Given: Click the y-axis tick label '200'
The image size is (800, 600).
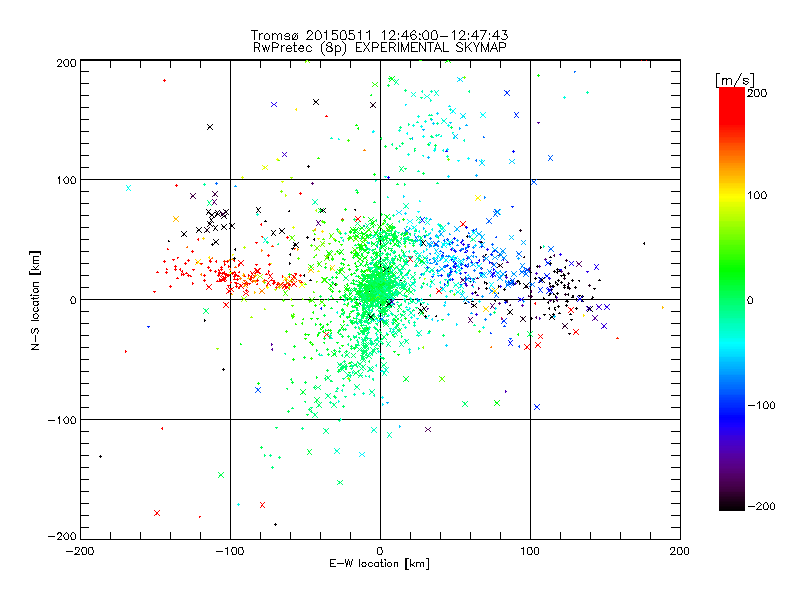Looking at the screenshot, I should (66, 63).
